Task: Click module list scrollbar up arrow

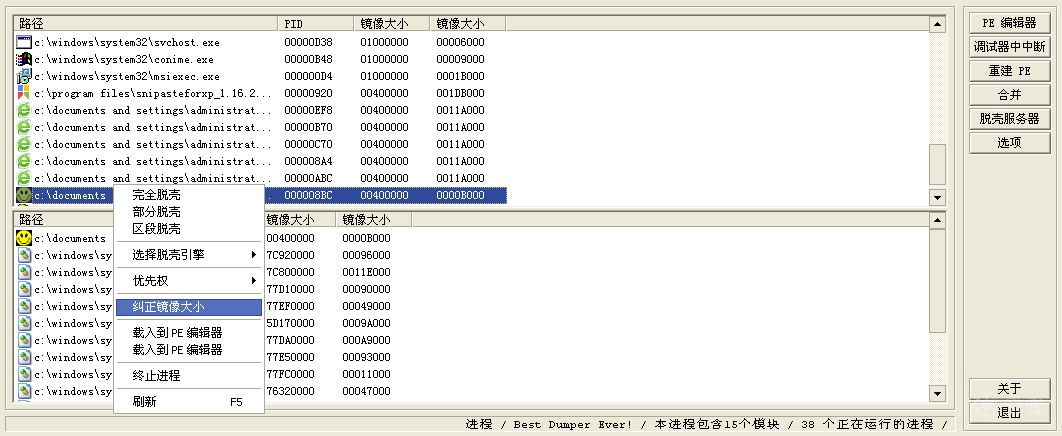Action: pyautogui.click(x=937, y=221)
